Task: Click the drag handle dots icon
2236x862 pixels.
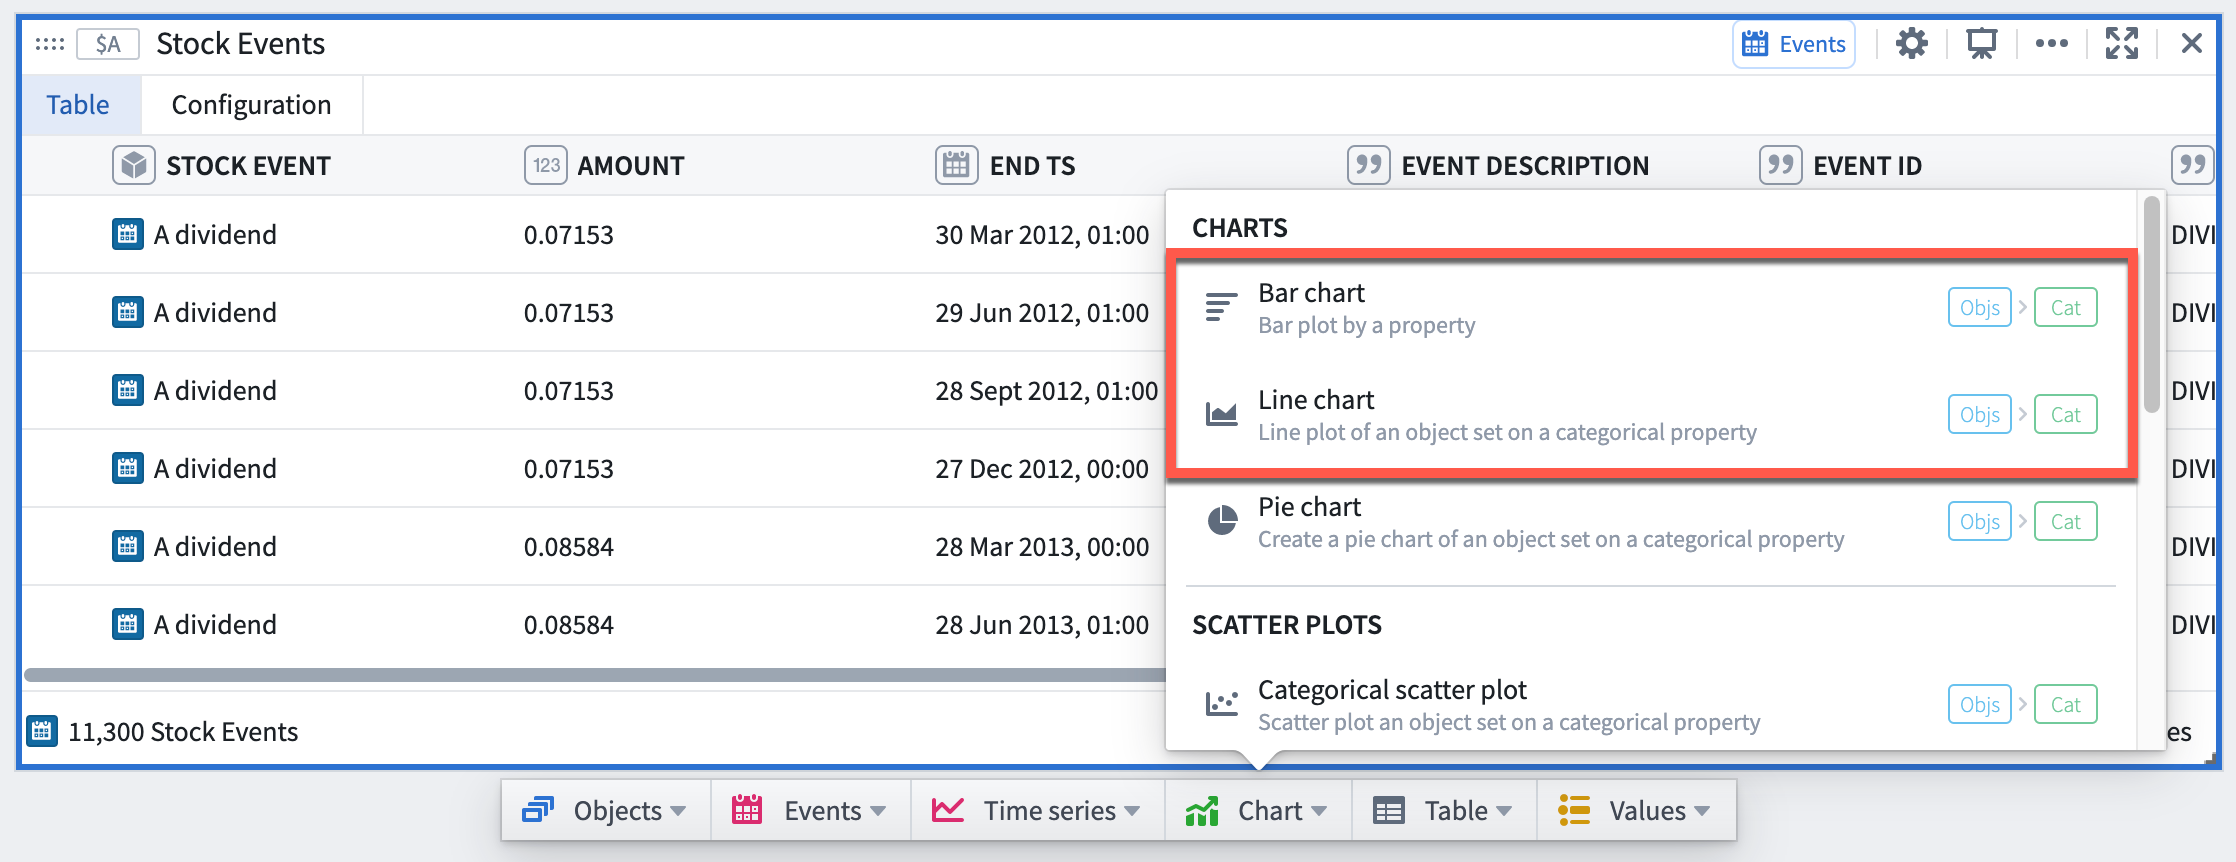Action: (x=50, y=44)
